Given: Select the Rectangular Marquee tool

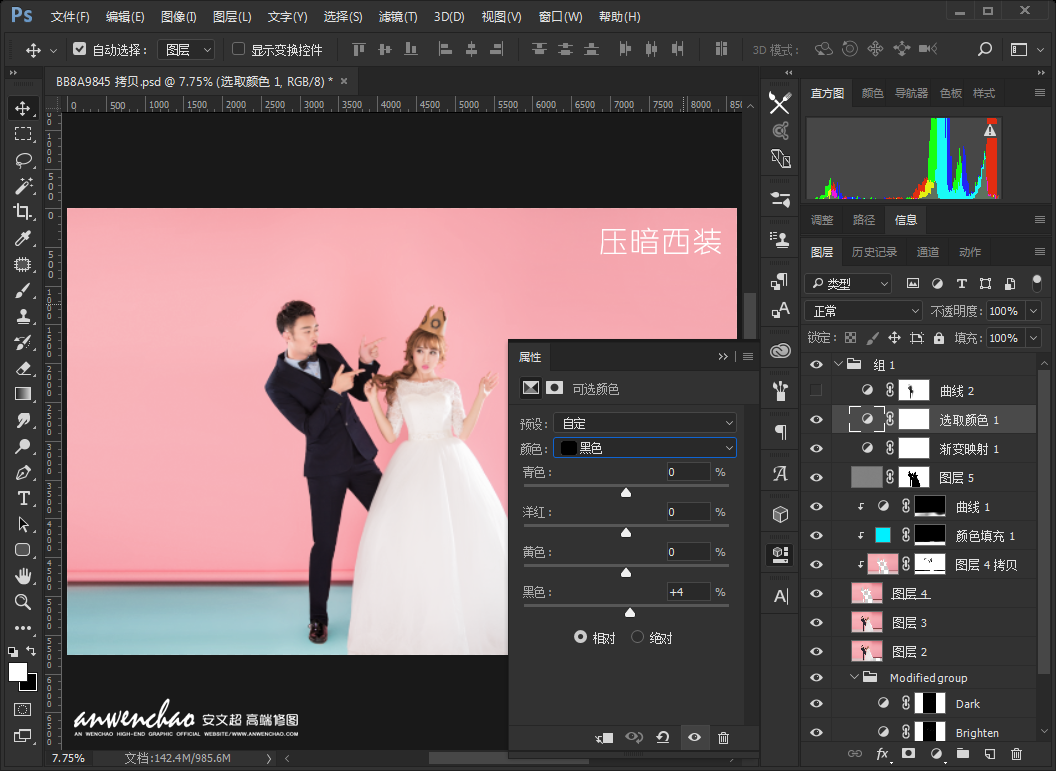Looking at the screenshot, I should (23, 134).
